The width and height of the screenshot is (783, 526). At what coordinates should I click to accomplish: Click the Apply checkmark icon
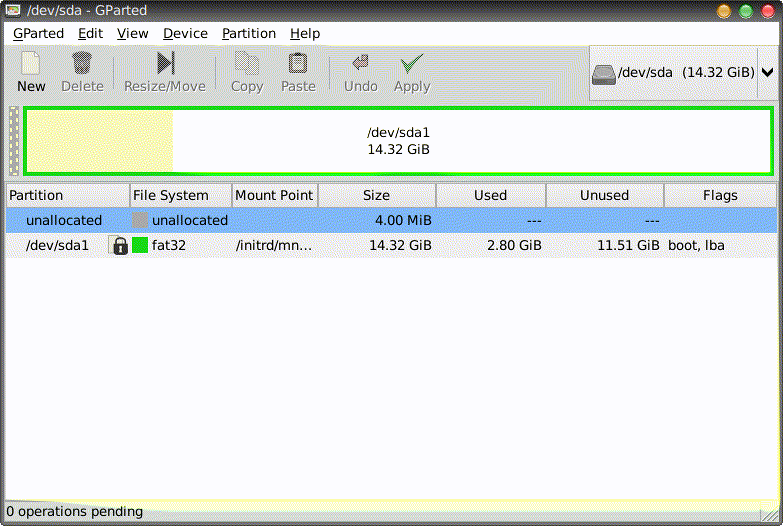click(411, 64)
